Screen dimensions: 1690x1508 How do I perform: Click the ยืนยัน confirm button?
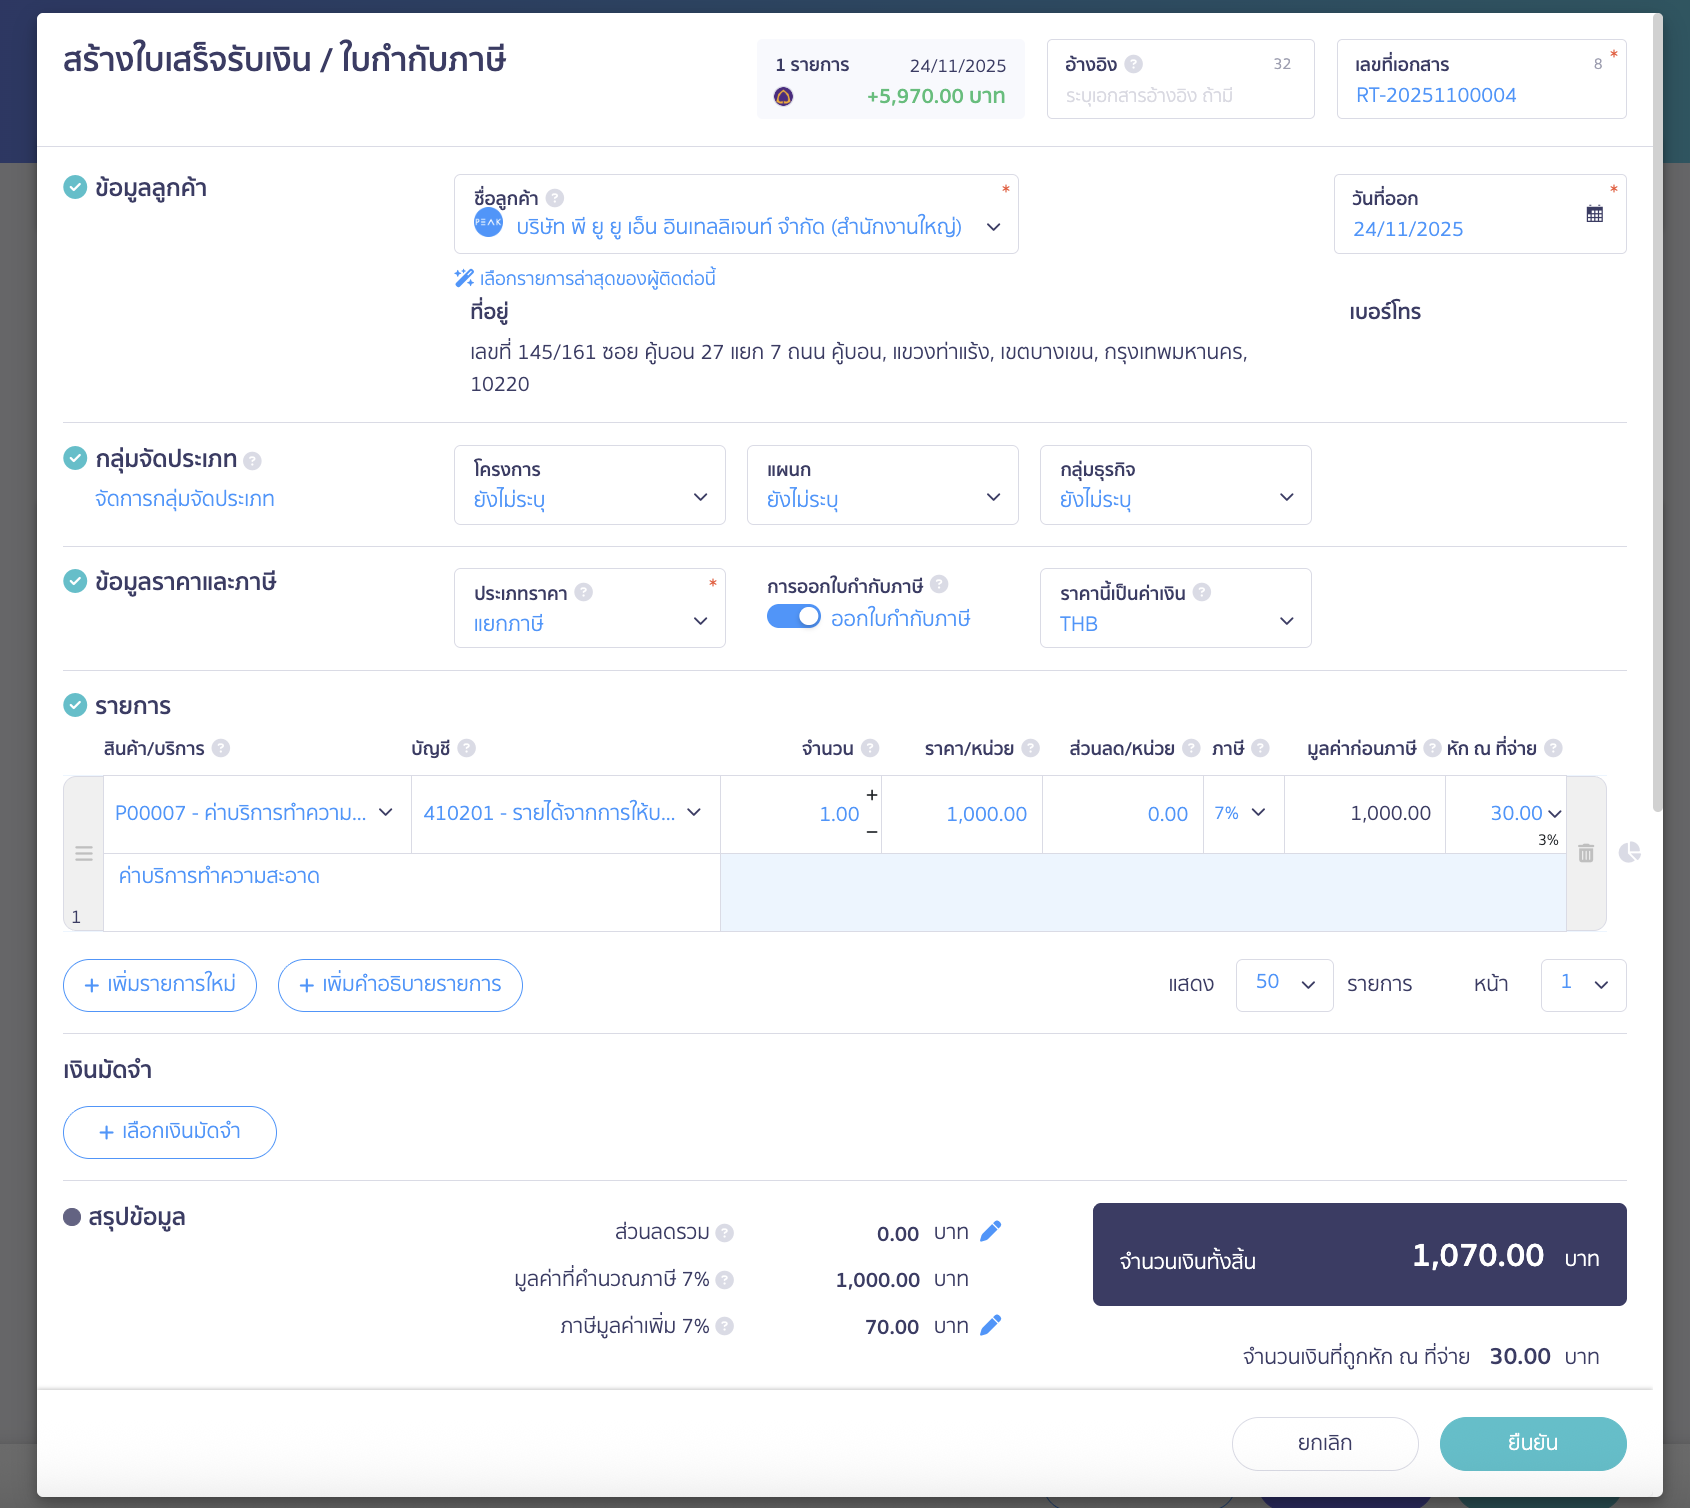pyautogui.click(x=1532, y=1443)
